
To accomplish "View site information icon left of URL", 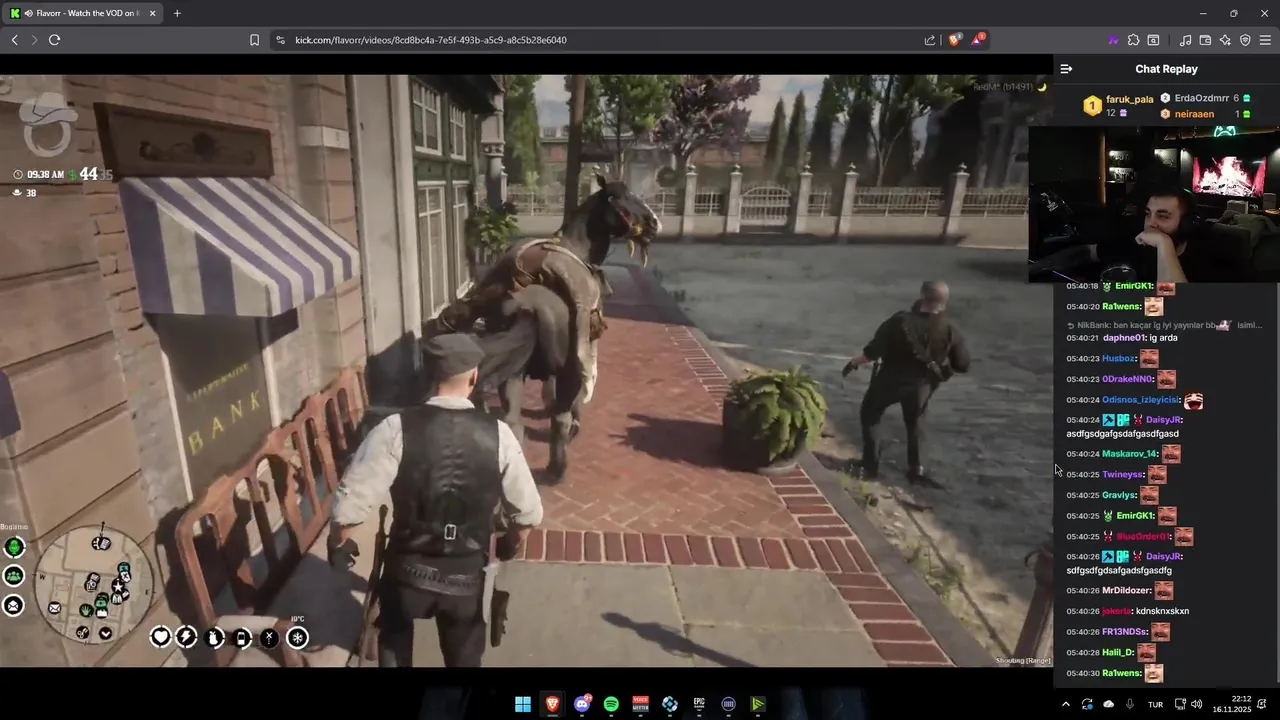I will click(x=280, y=40).
